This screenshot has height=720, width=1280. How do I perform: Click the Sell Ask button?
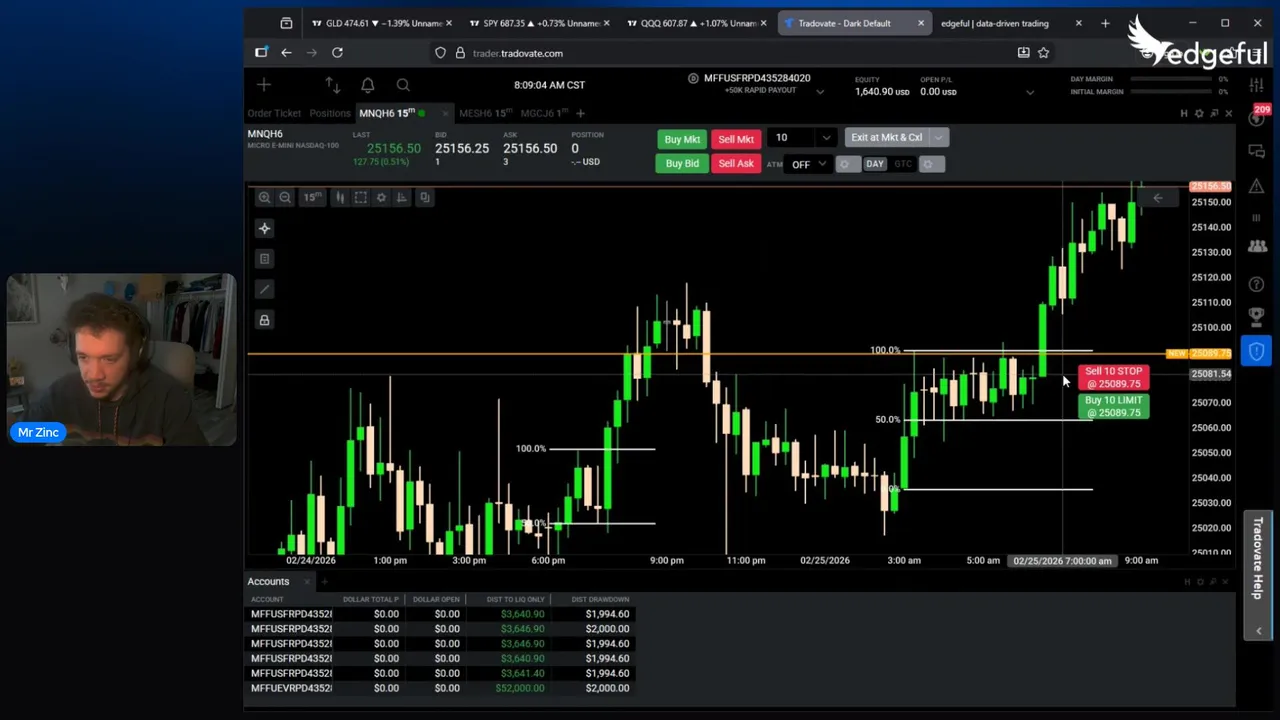pyautogui.click(x=735, y=164)
